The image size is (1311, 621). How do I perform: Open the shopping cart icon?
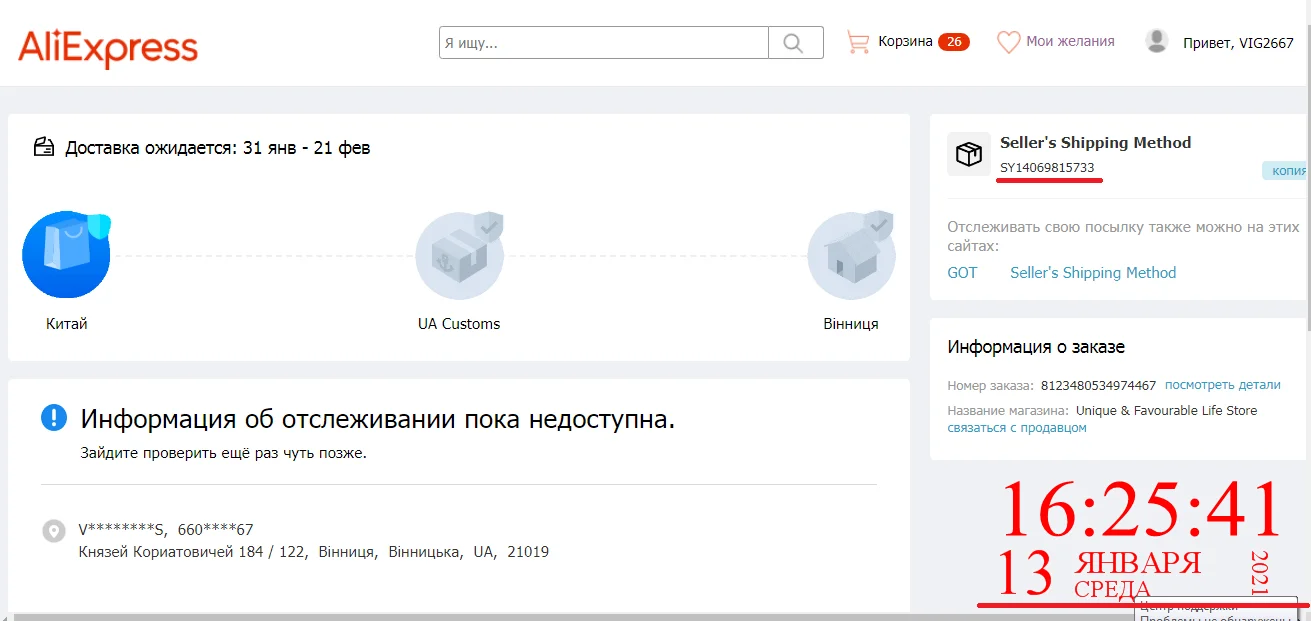click(x=857, y=42)
